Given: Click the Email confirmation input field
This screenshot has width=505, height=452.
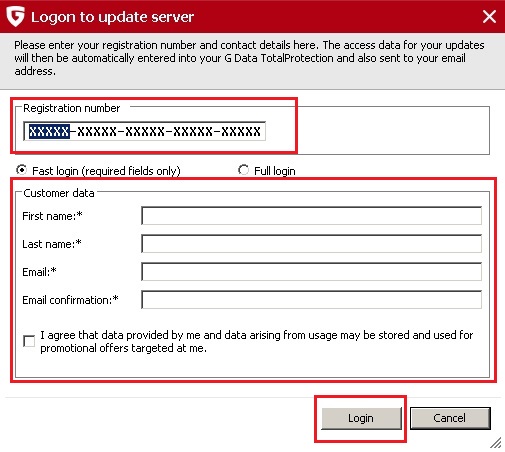Looking at the screenshot, I should coord(311,300).
